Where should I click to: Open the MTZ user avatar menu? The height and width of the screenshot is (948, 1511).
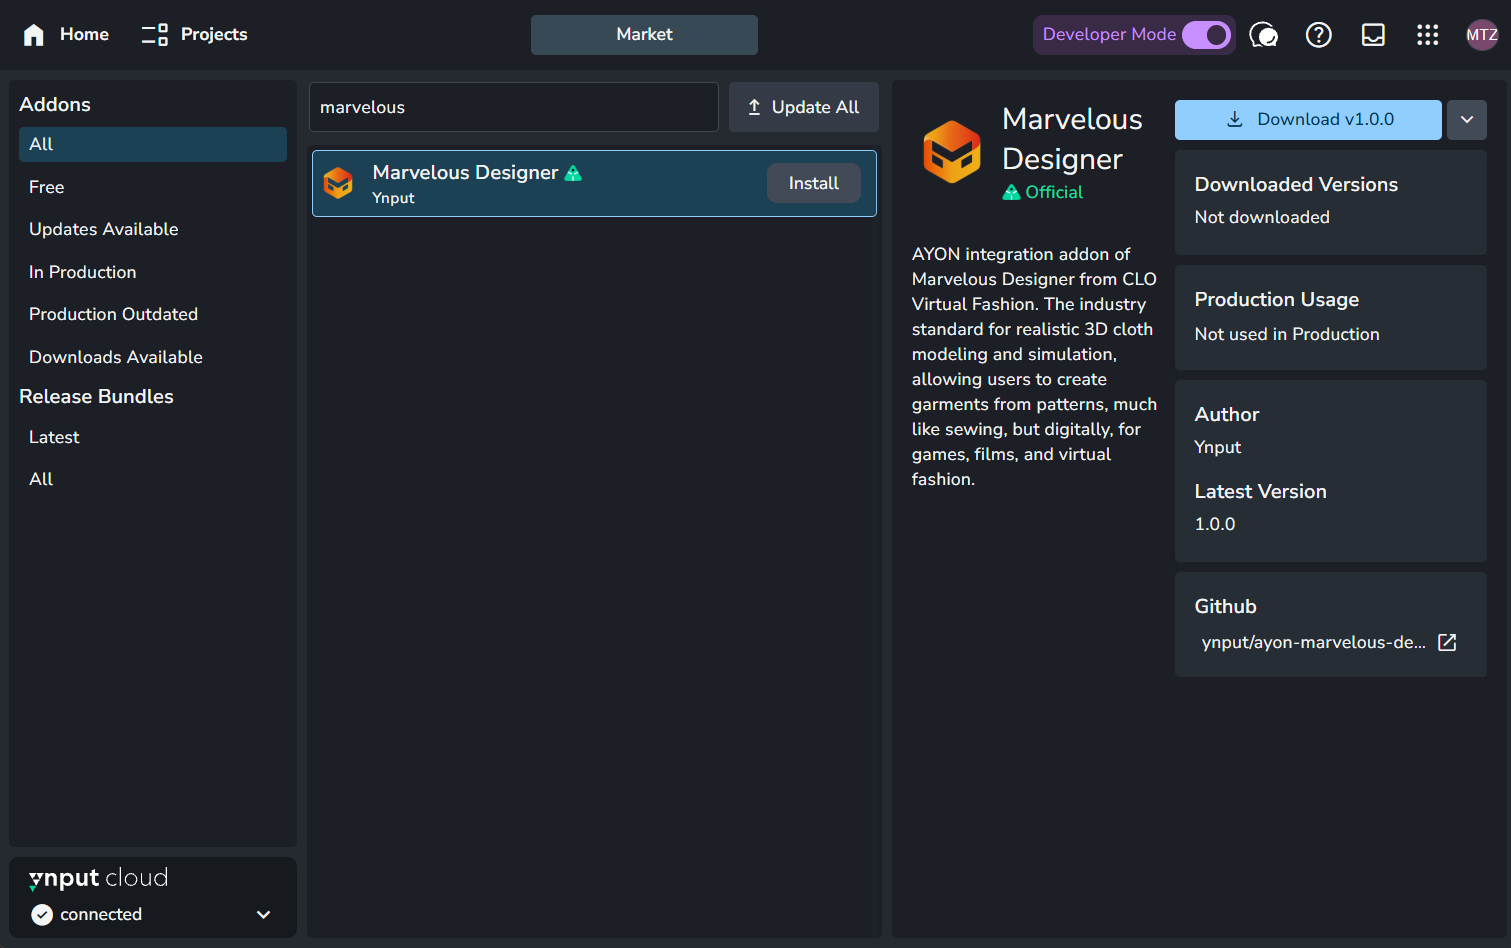click(1482, 35)
